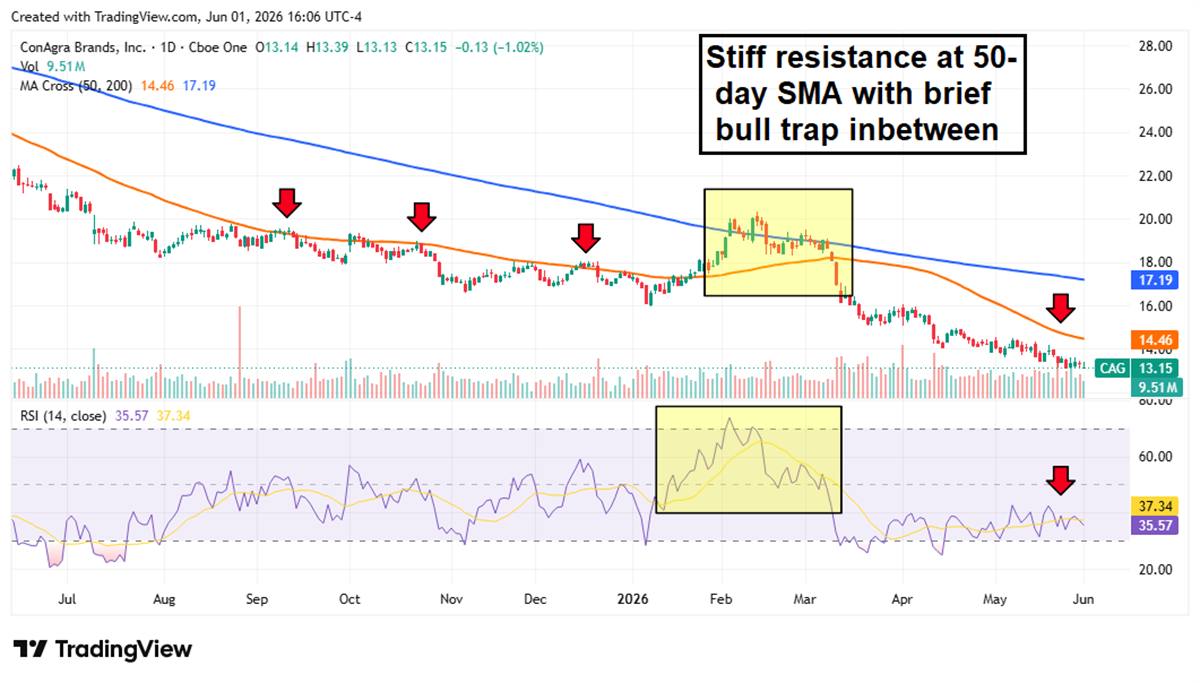Click the Jul label on the time axis
This screenshot has width=1200, height=683.
[66, 600]
